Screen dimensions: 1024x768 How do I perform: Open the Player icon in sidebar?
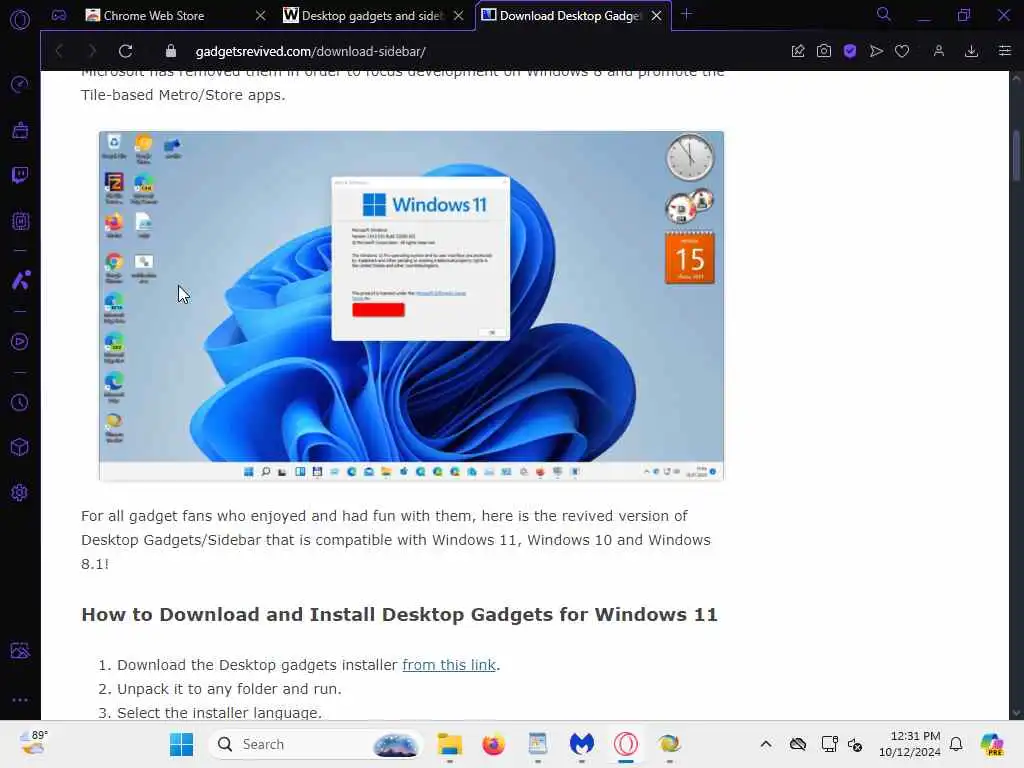(x=20, y=342)
